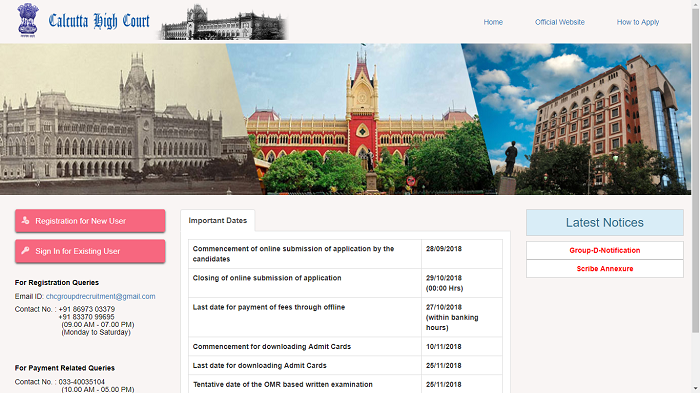This screenshot has height=393, width=700.
Task: Click the chcgroupdrecruitment@gmail.com email link
Action: (x=100, y=297)
